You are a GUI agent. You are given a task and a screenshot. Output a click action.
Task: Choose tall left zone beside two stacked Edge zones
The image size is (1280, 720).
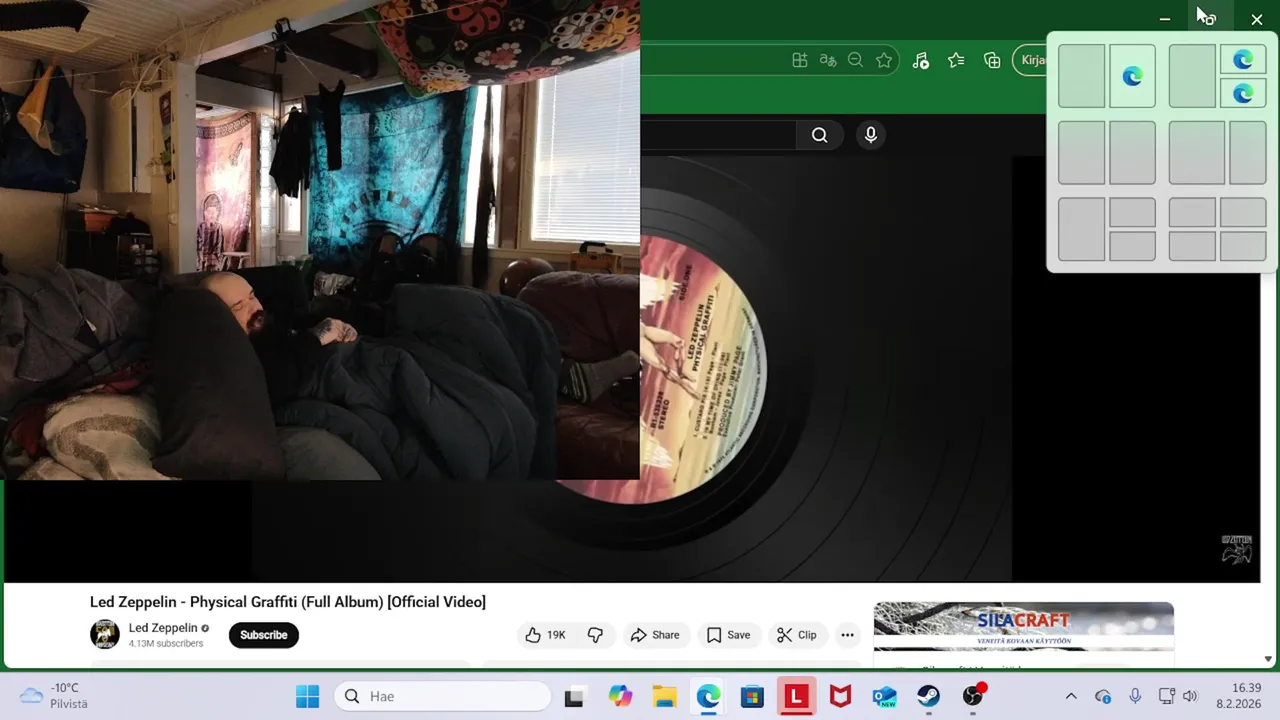1192,76
